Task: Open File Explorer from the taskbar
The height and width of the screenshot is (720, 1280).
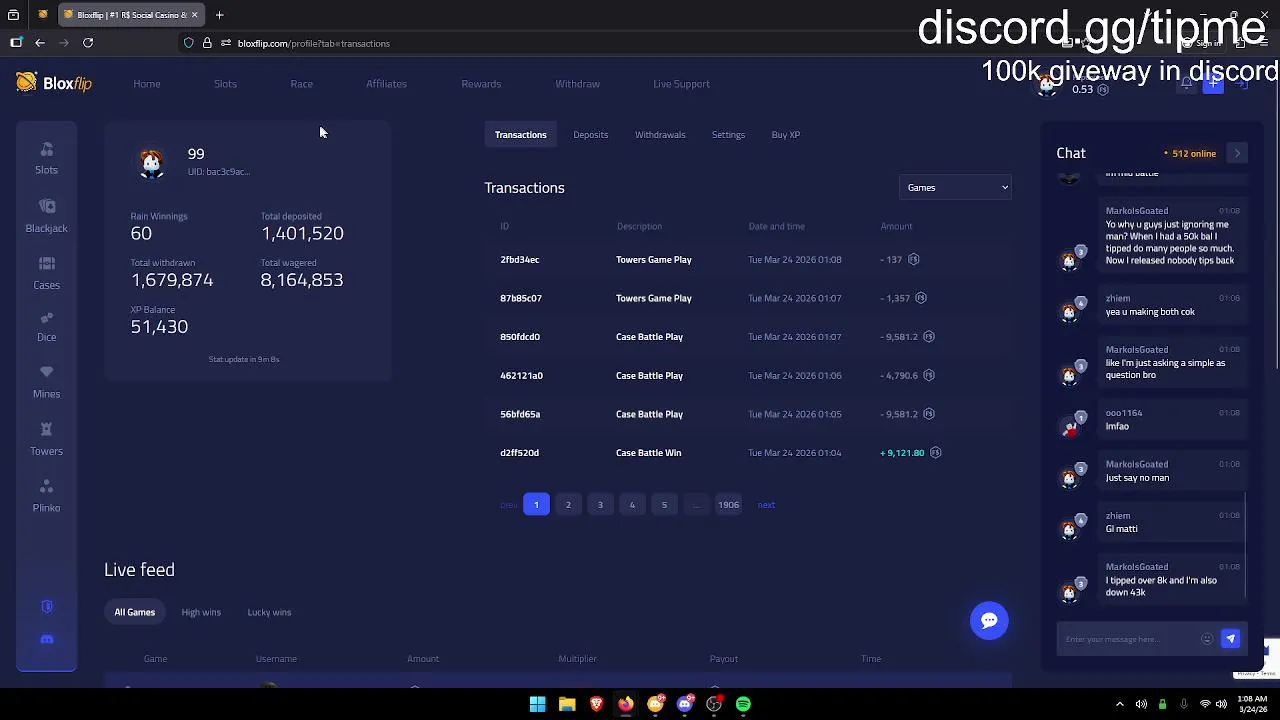Action: 567,704
